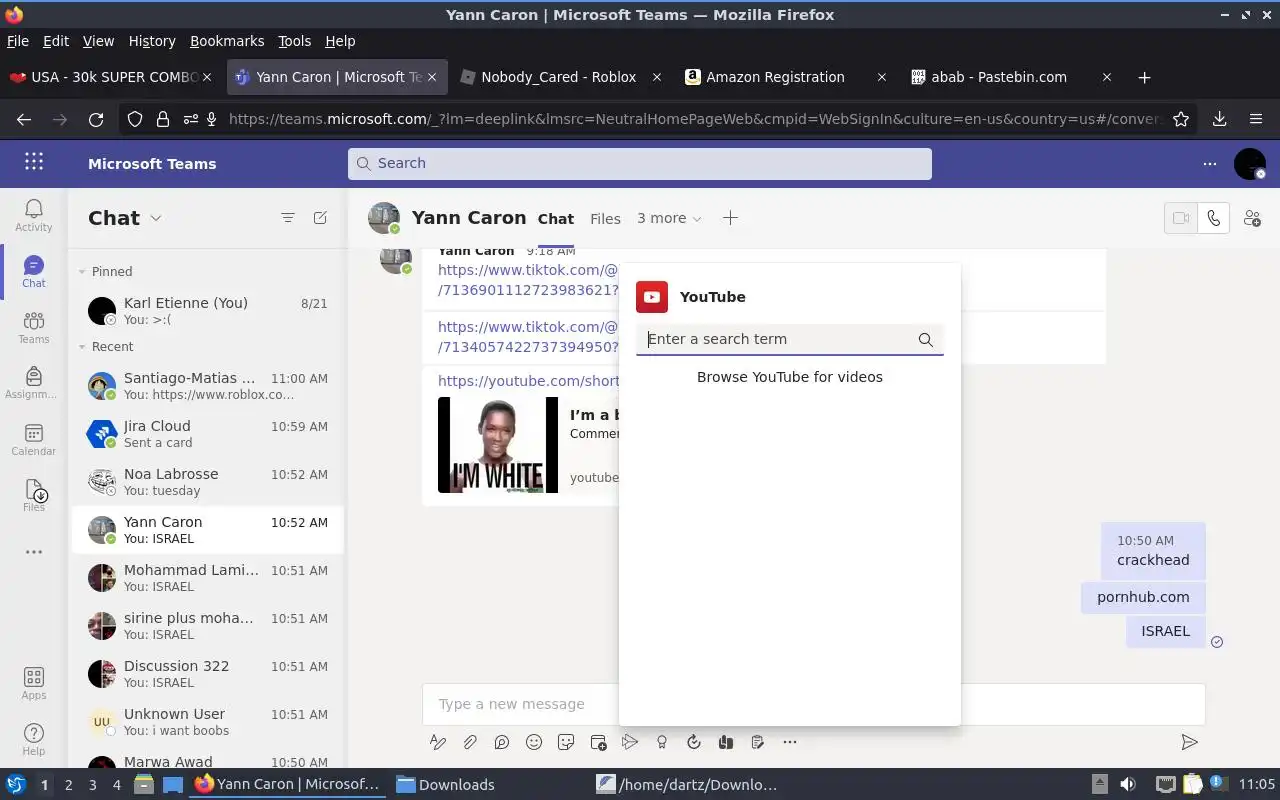Switch to workspace 2 in taskbar

click(68, 785)
